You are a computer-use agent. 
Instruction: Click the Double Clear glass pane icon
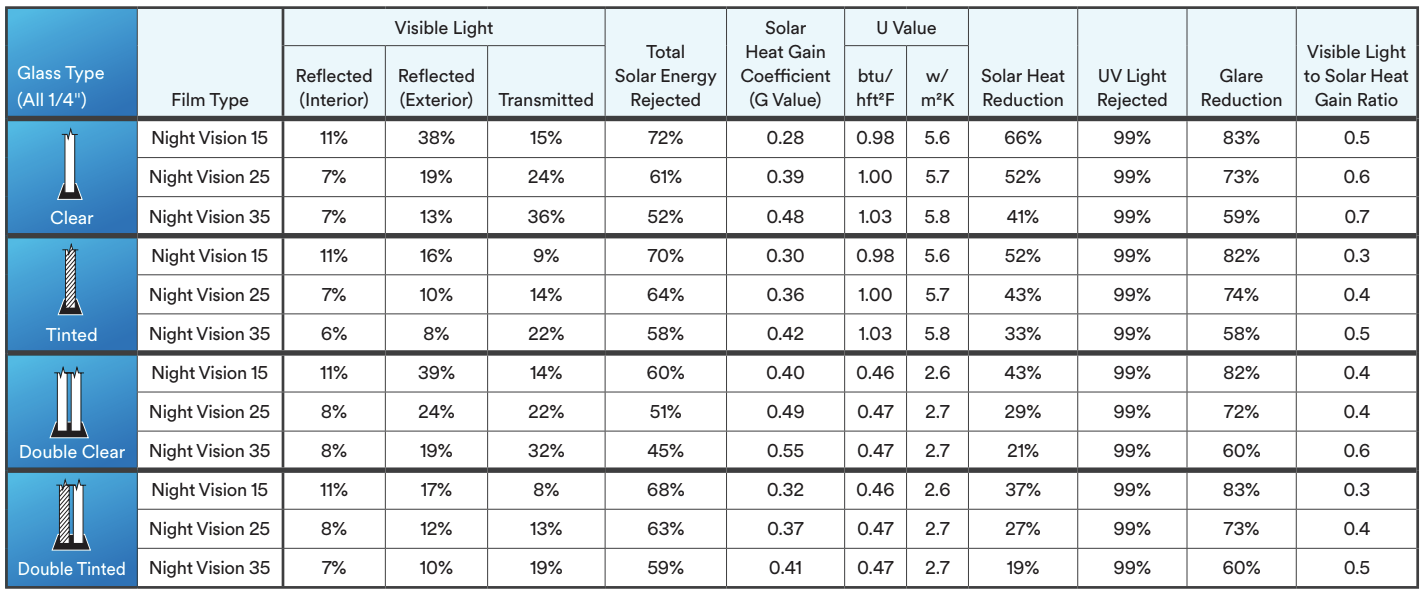[71, 400]
